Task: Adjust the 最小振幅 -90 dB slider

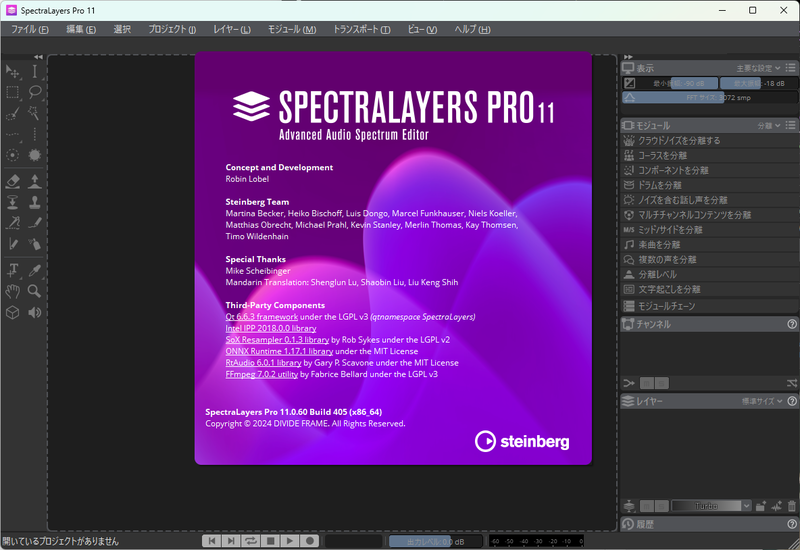Action: pyautogui.click(x=678, y=83)
